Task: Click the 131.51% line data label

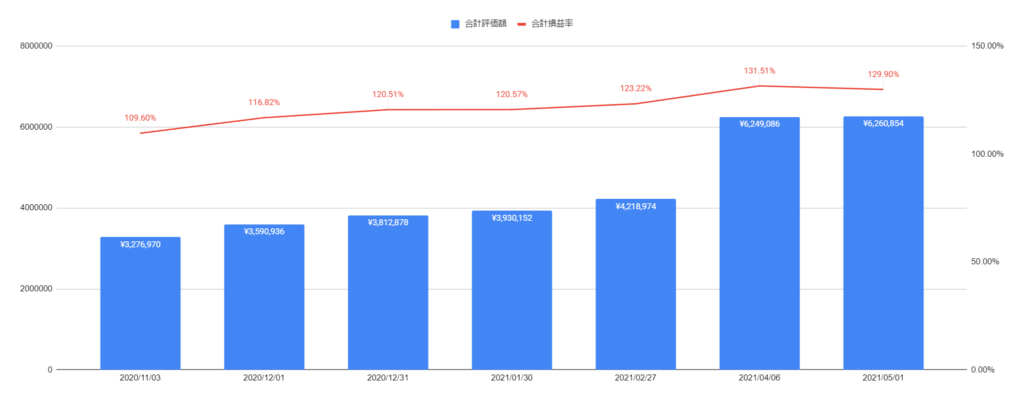Action: click(760, 71)
